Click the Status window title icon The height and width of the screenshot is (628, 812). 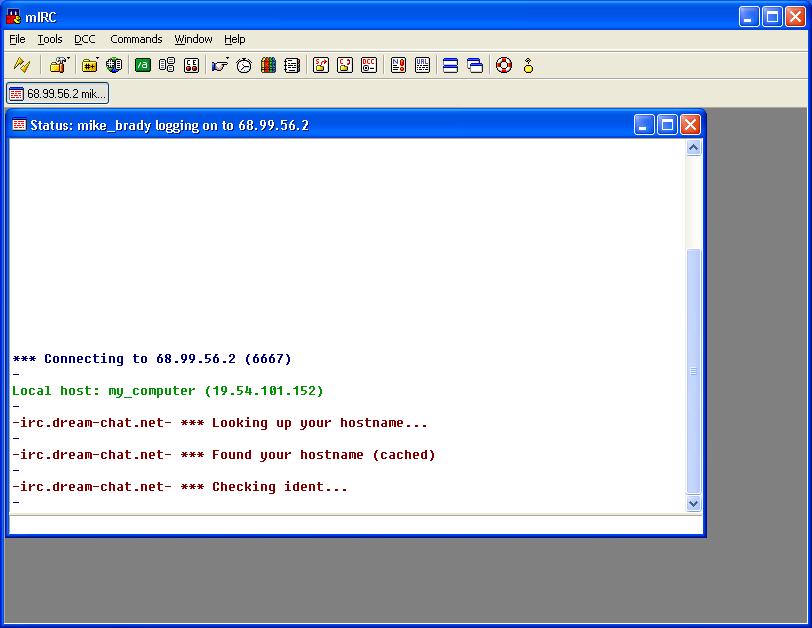click(19, 125)
